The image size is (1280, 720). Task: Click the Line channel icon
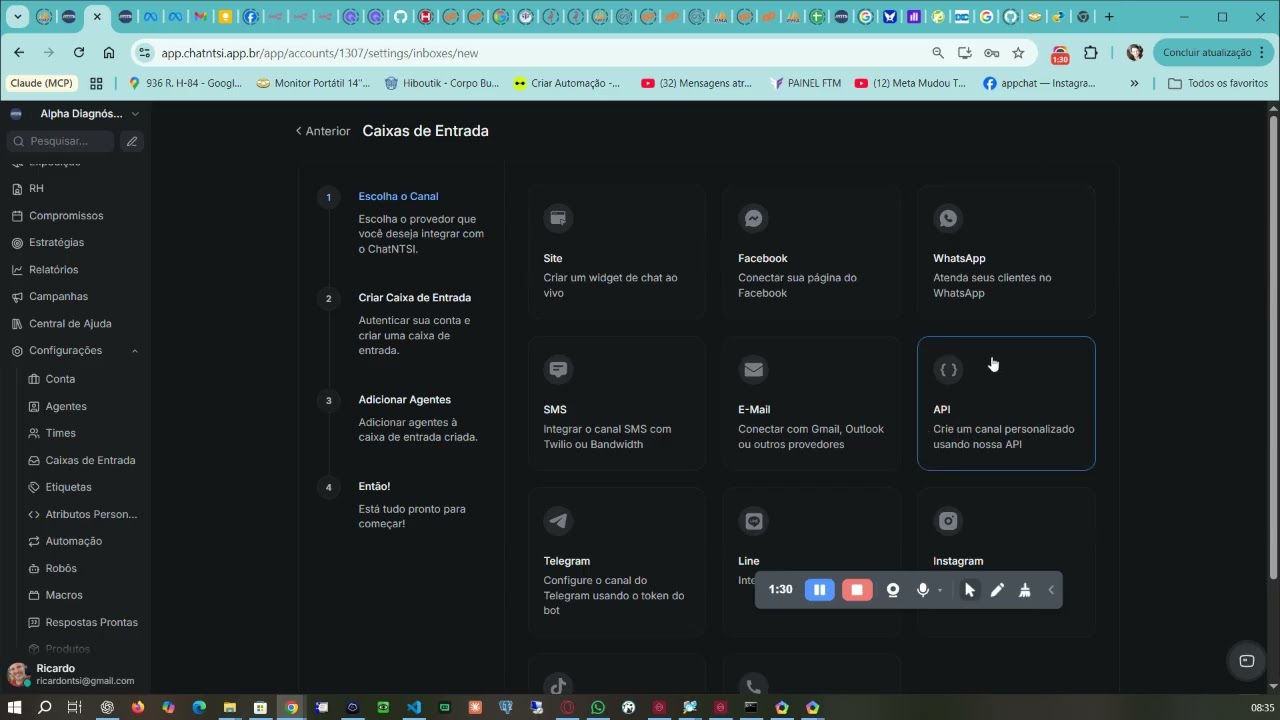pos(753,521)
